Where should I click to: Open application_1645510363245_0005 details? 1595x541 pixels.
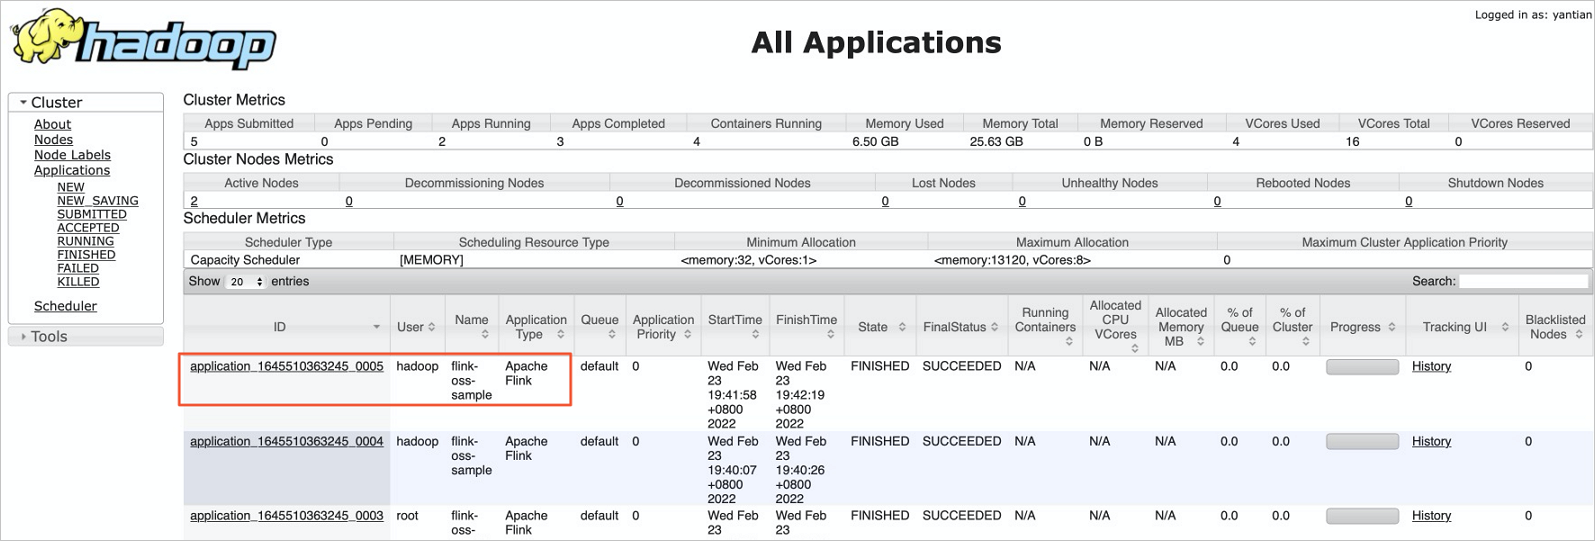287,366
